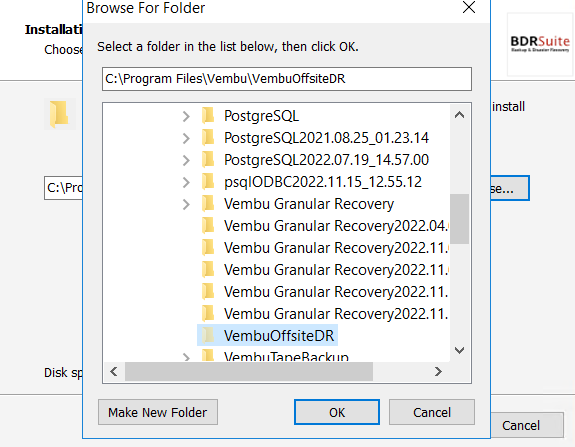Screen dimensions: 575x447
Task: Cancel the Browse For Folder dialog
Action: [432, 412]
